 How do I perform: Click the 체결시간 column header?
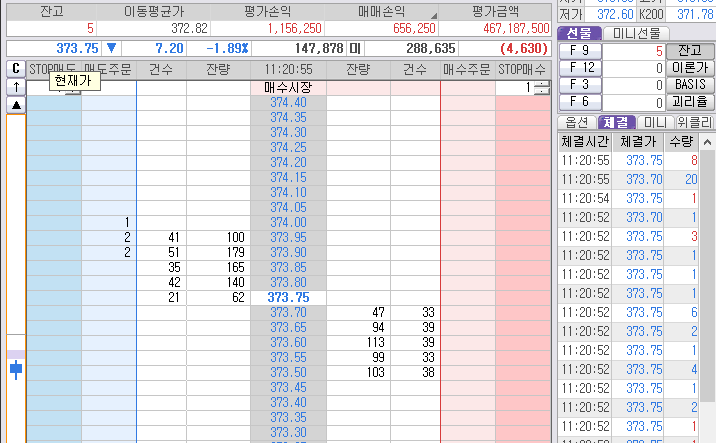[585, 142]
